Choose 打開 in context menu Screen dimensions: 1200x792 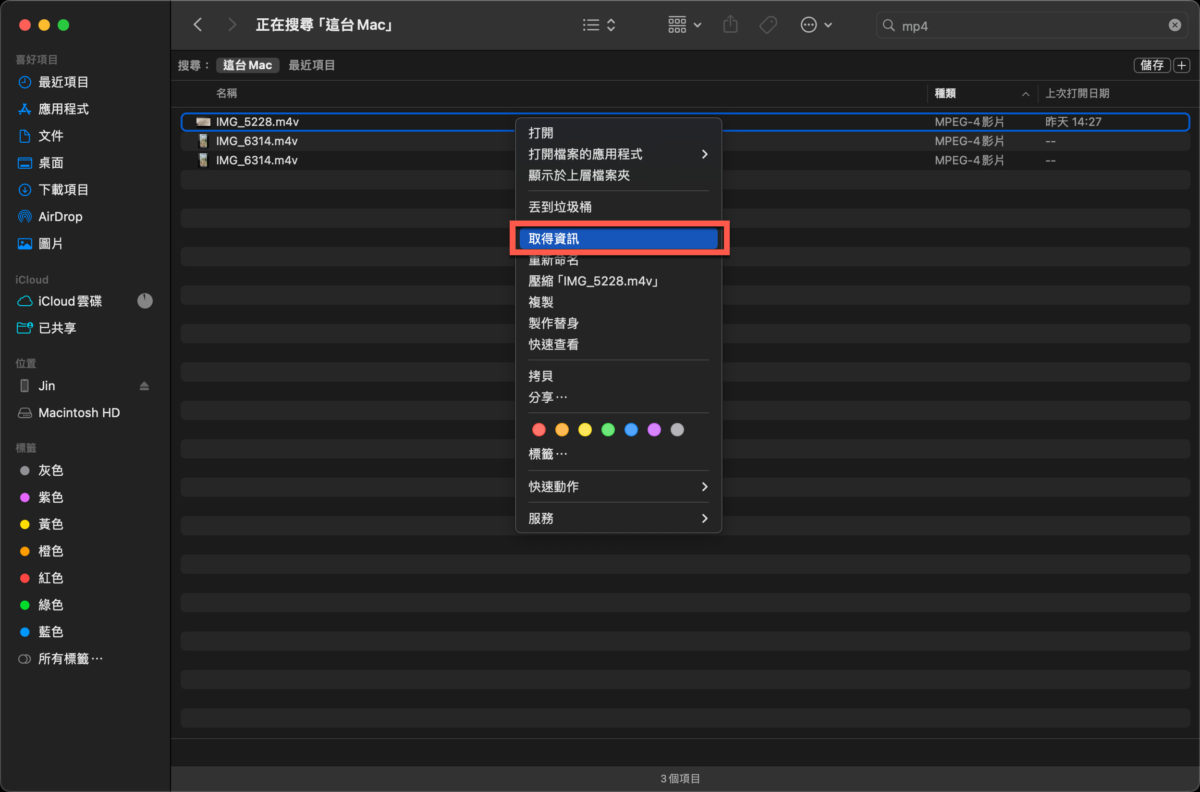(x=618, y=133)
